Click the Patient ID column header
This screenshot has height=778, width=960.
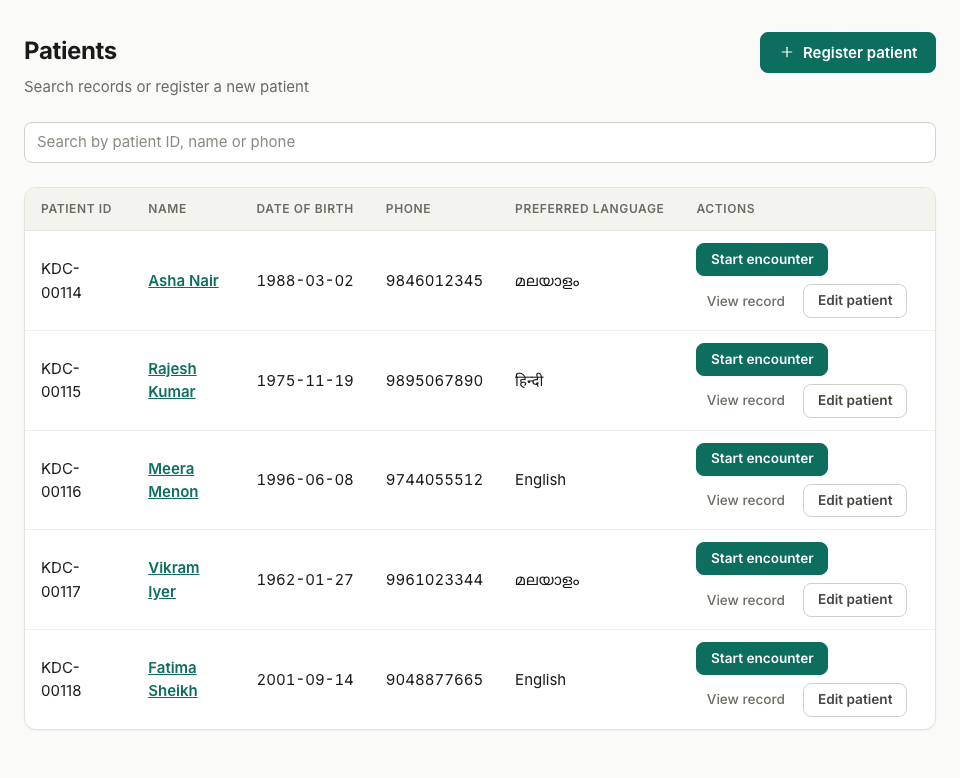coord(76,209)
